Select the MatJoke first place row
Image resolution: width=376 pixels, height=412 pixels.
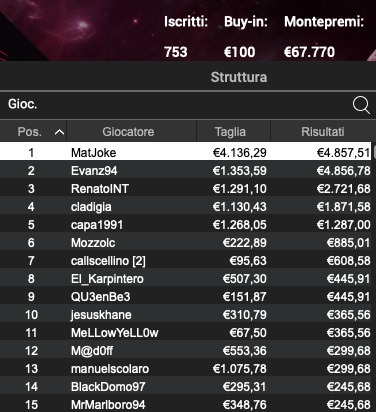point(186,152)
